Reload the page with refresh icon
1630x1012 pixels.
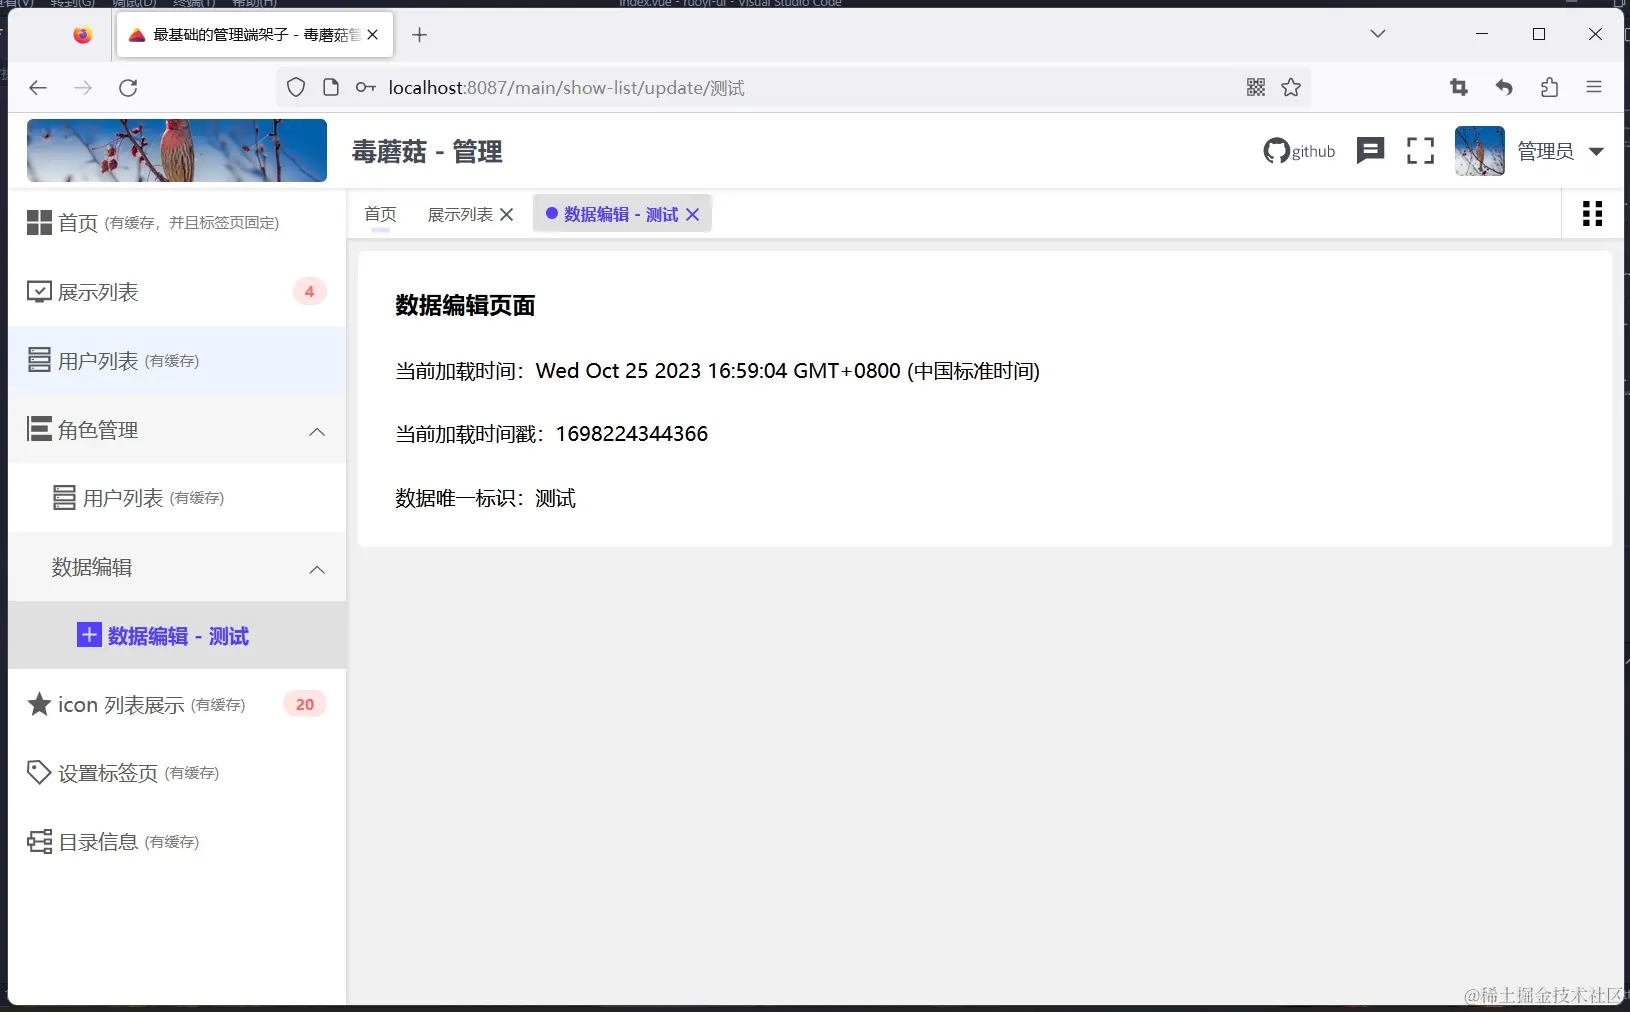click(x=128, y=88)
